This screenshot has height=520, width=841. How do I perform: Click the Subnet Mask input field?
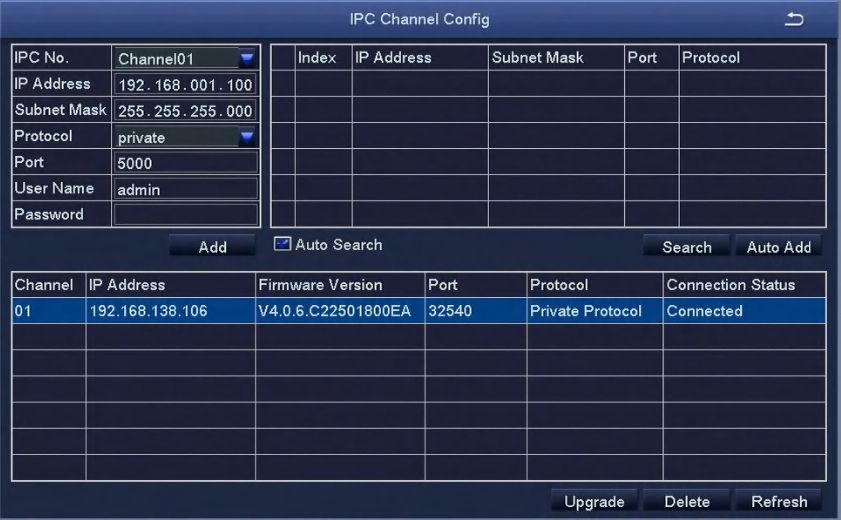pyautogui.click(x=186, y=111)
